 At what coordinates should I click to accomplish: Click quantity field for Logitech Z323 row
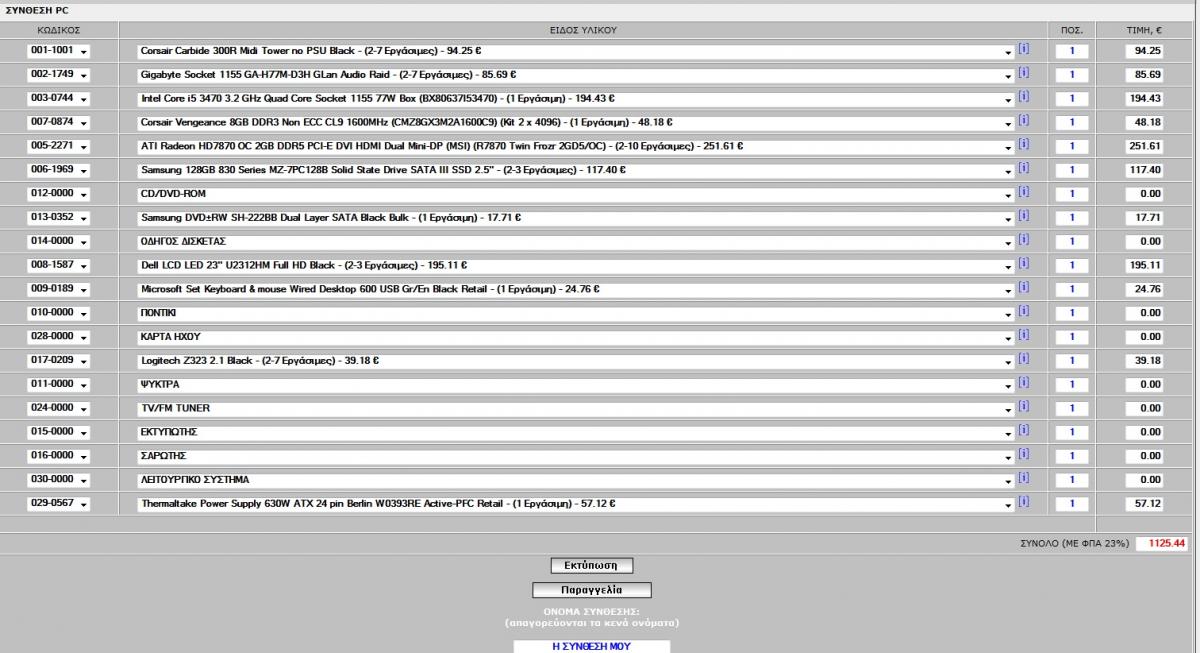coord(1072,361)
